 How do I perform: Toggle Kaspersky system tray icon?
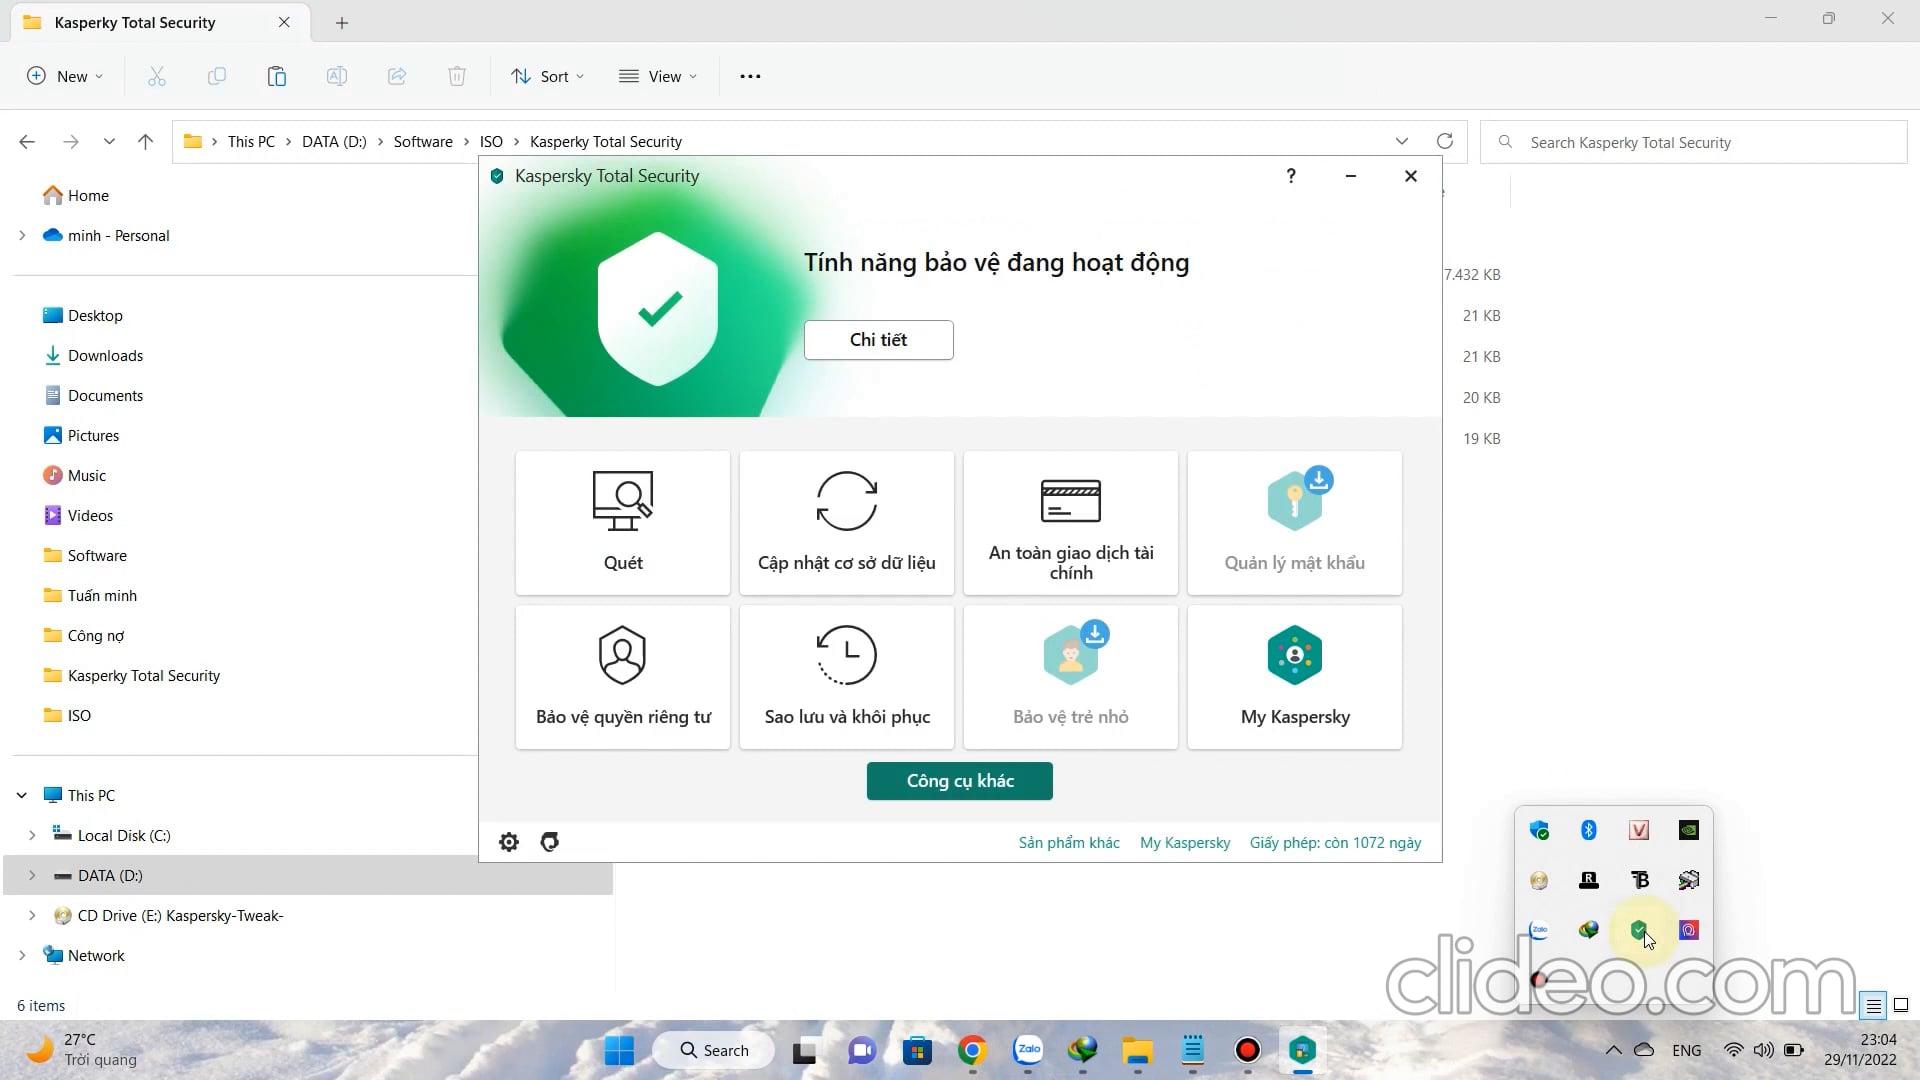point(1639,930)
